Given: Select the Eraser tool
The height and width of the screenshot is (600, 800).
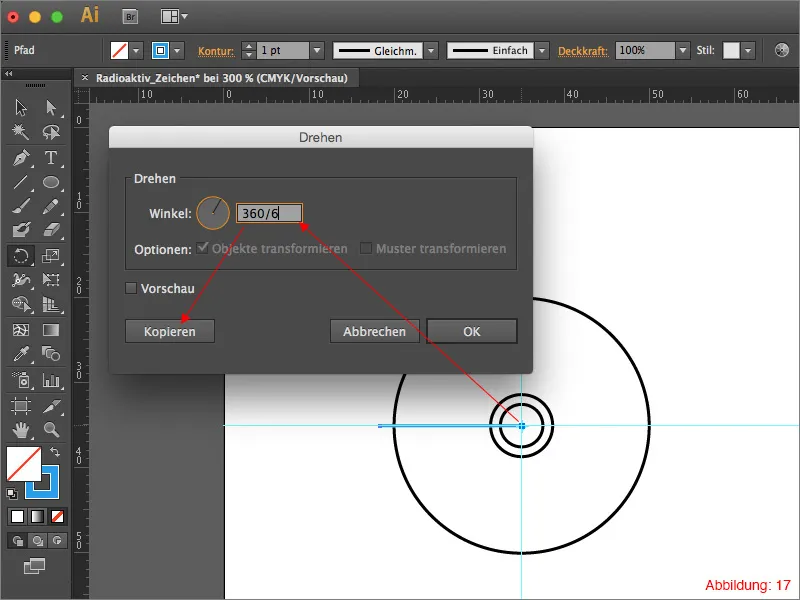Looking at the screenshot, I should [x=51, y=230].
